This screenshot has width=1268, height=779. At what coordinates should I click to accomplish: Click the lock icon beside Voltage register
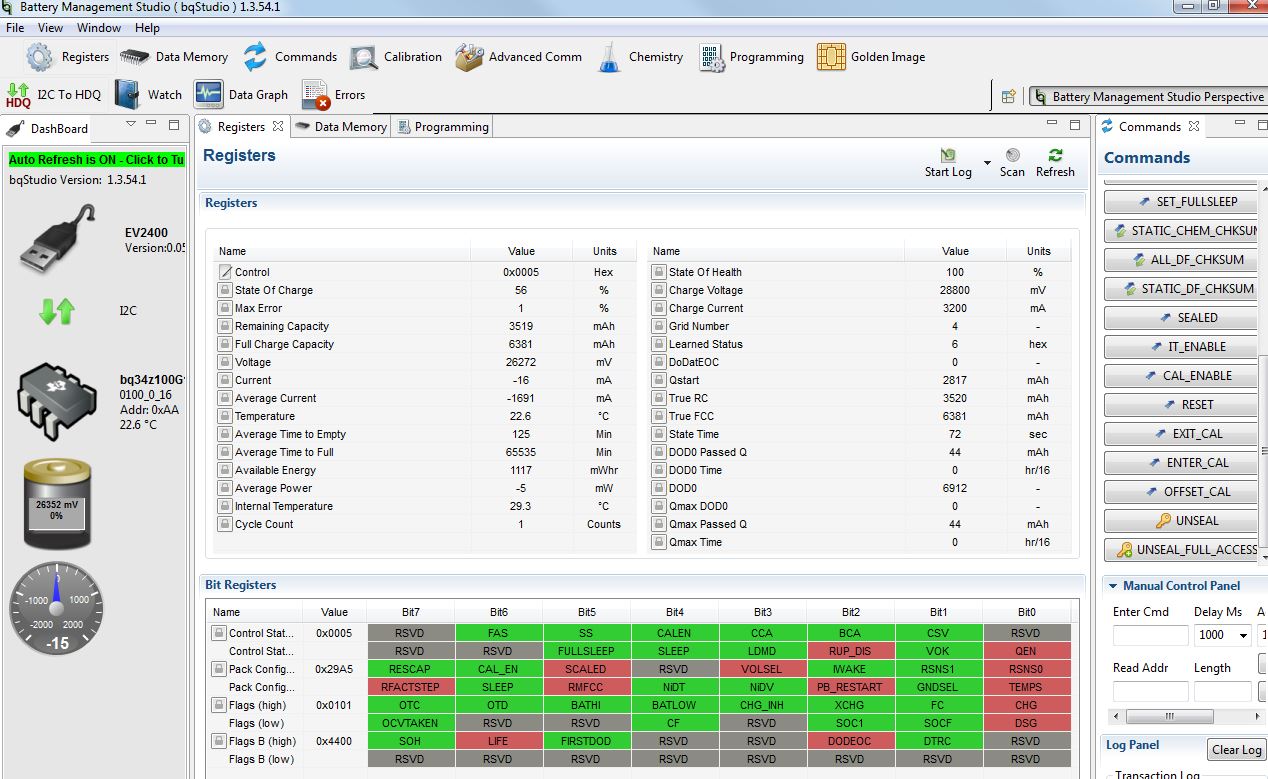(225, 362)
